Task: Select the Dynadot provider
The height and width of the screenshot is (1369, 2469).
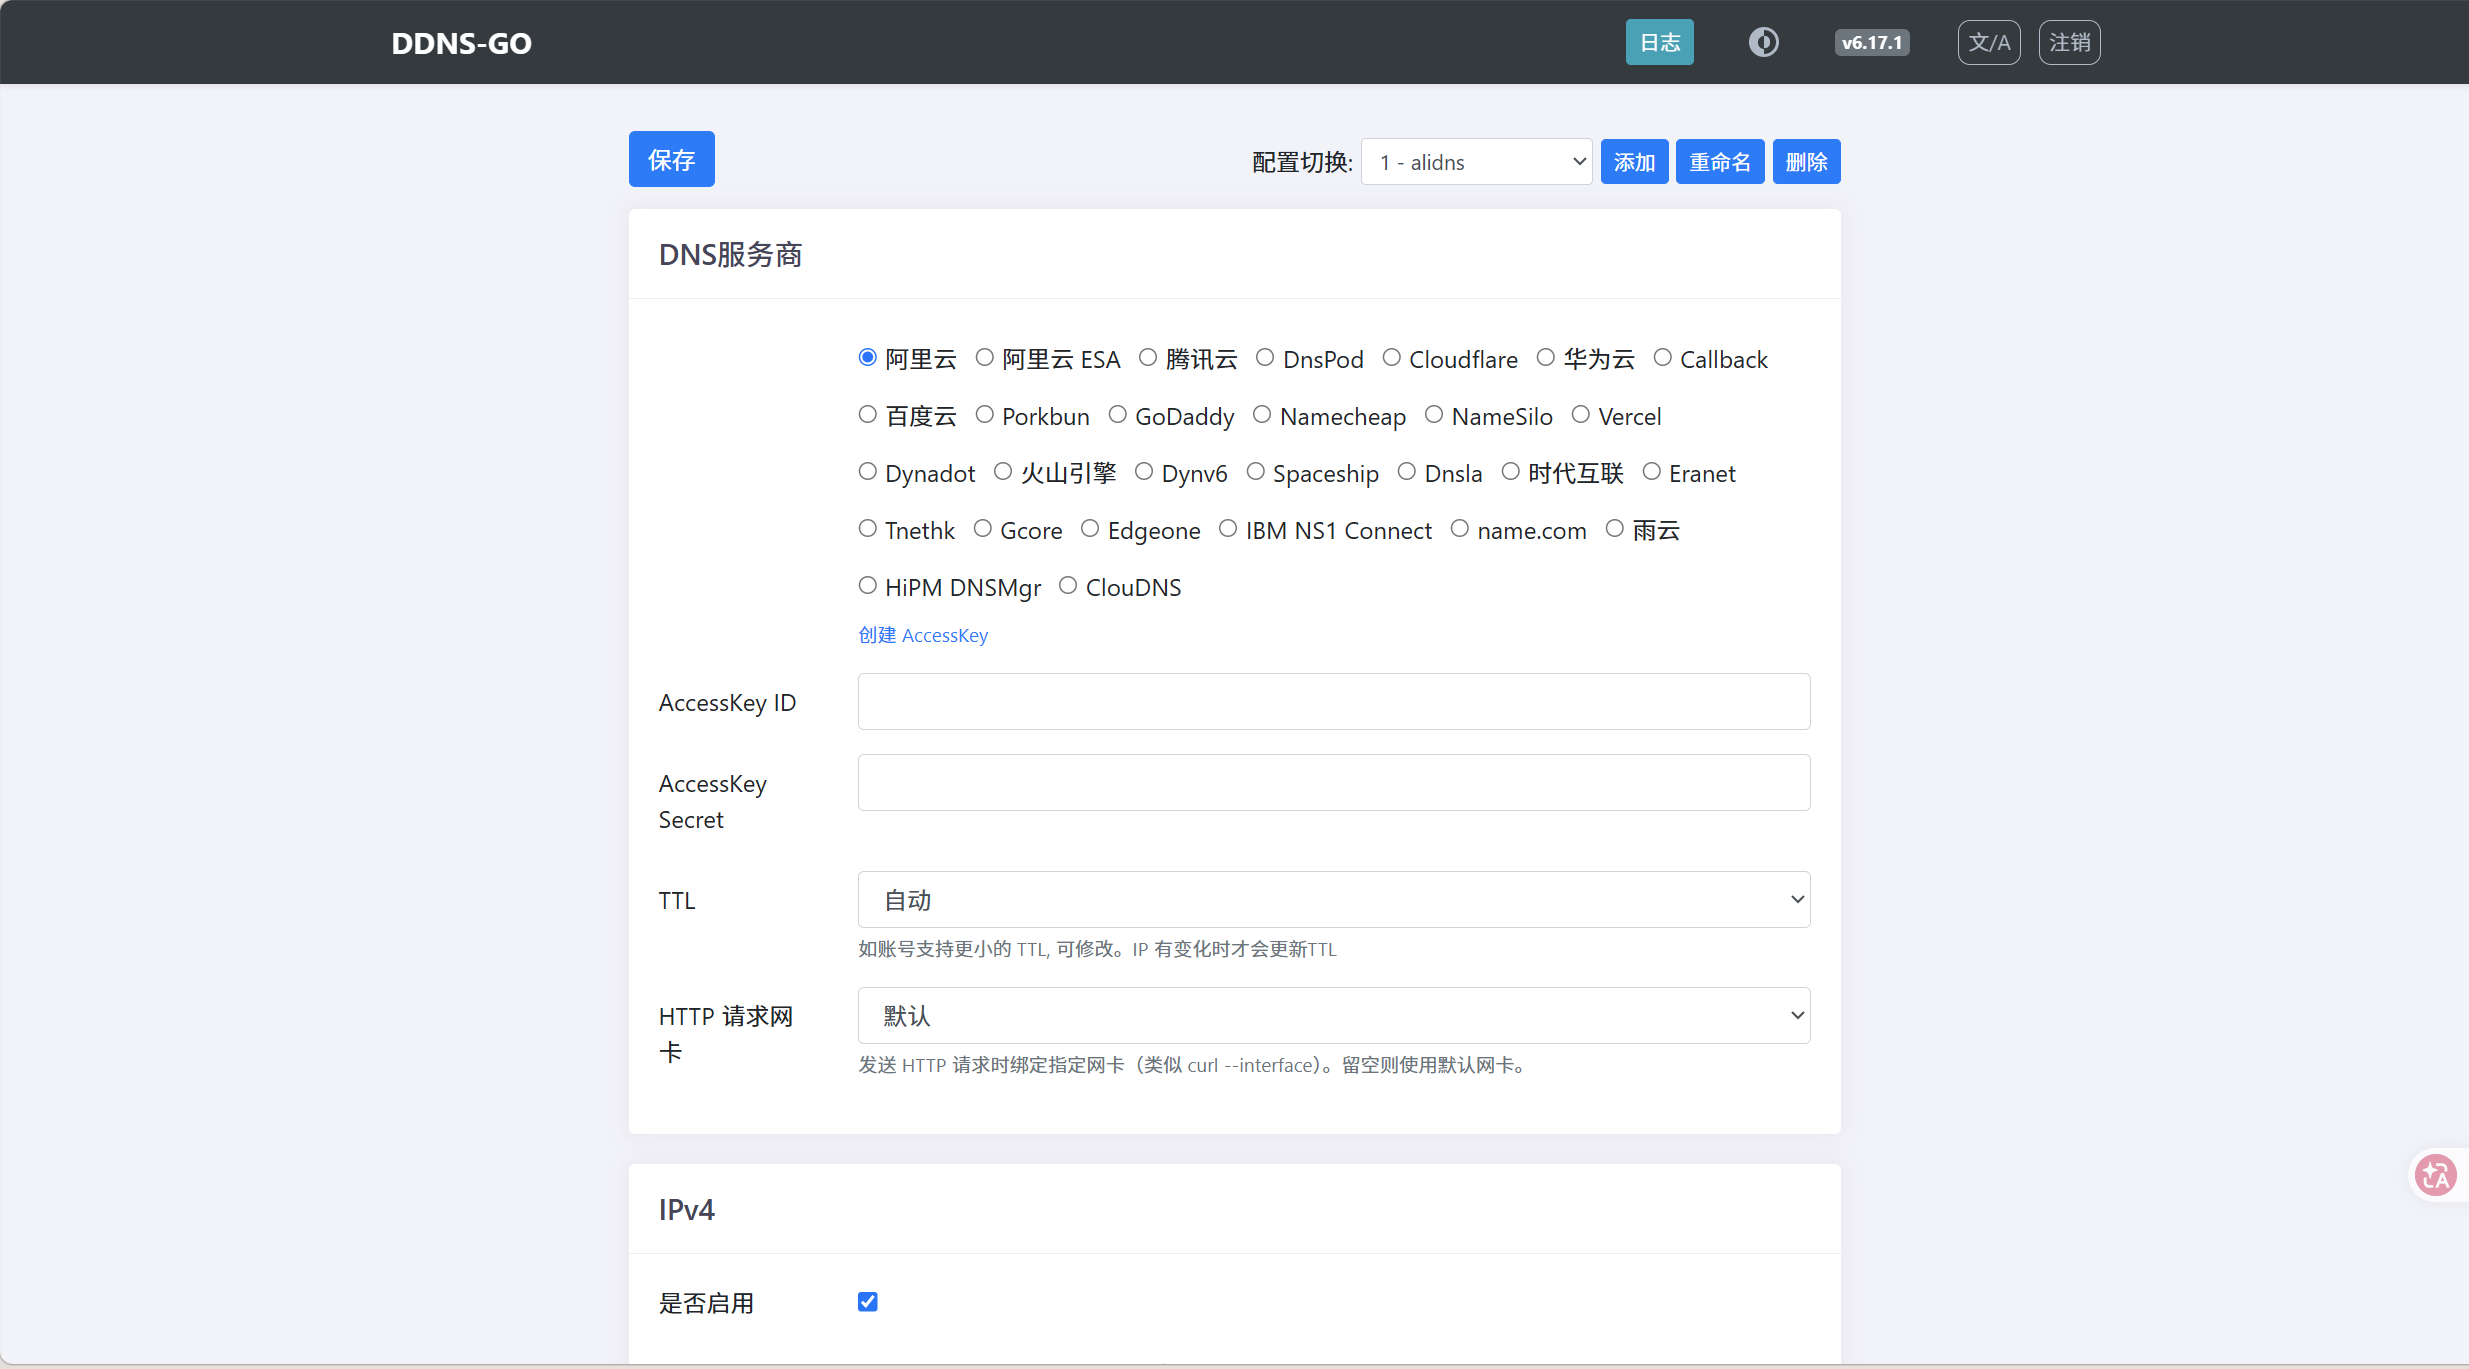Action: pyautogui.click(x=868, y=472)
